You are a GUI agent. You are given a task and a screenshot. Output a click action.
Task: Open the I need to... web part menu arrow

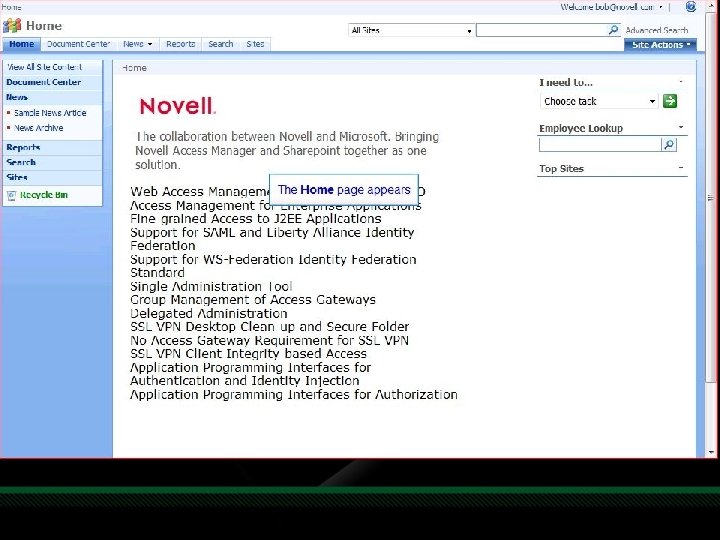[x=681, y=82]
